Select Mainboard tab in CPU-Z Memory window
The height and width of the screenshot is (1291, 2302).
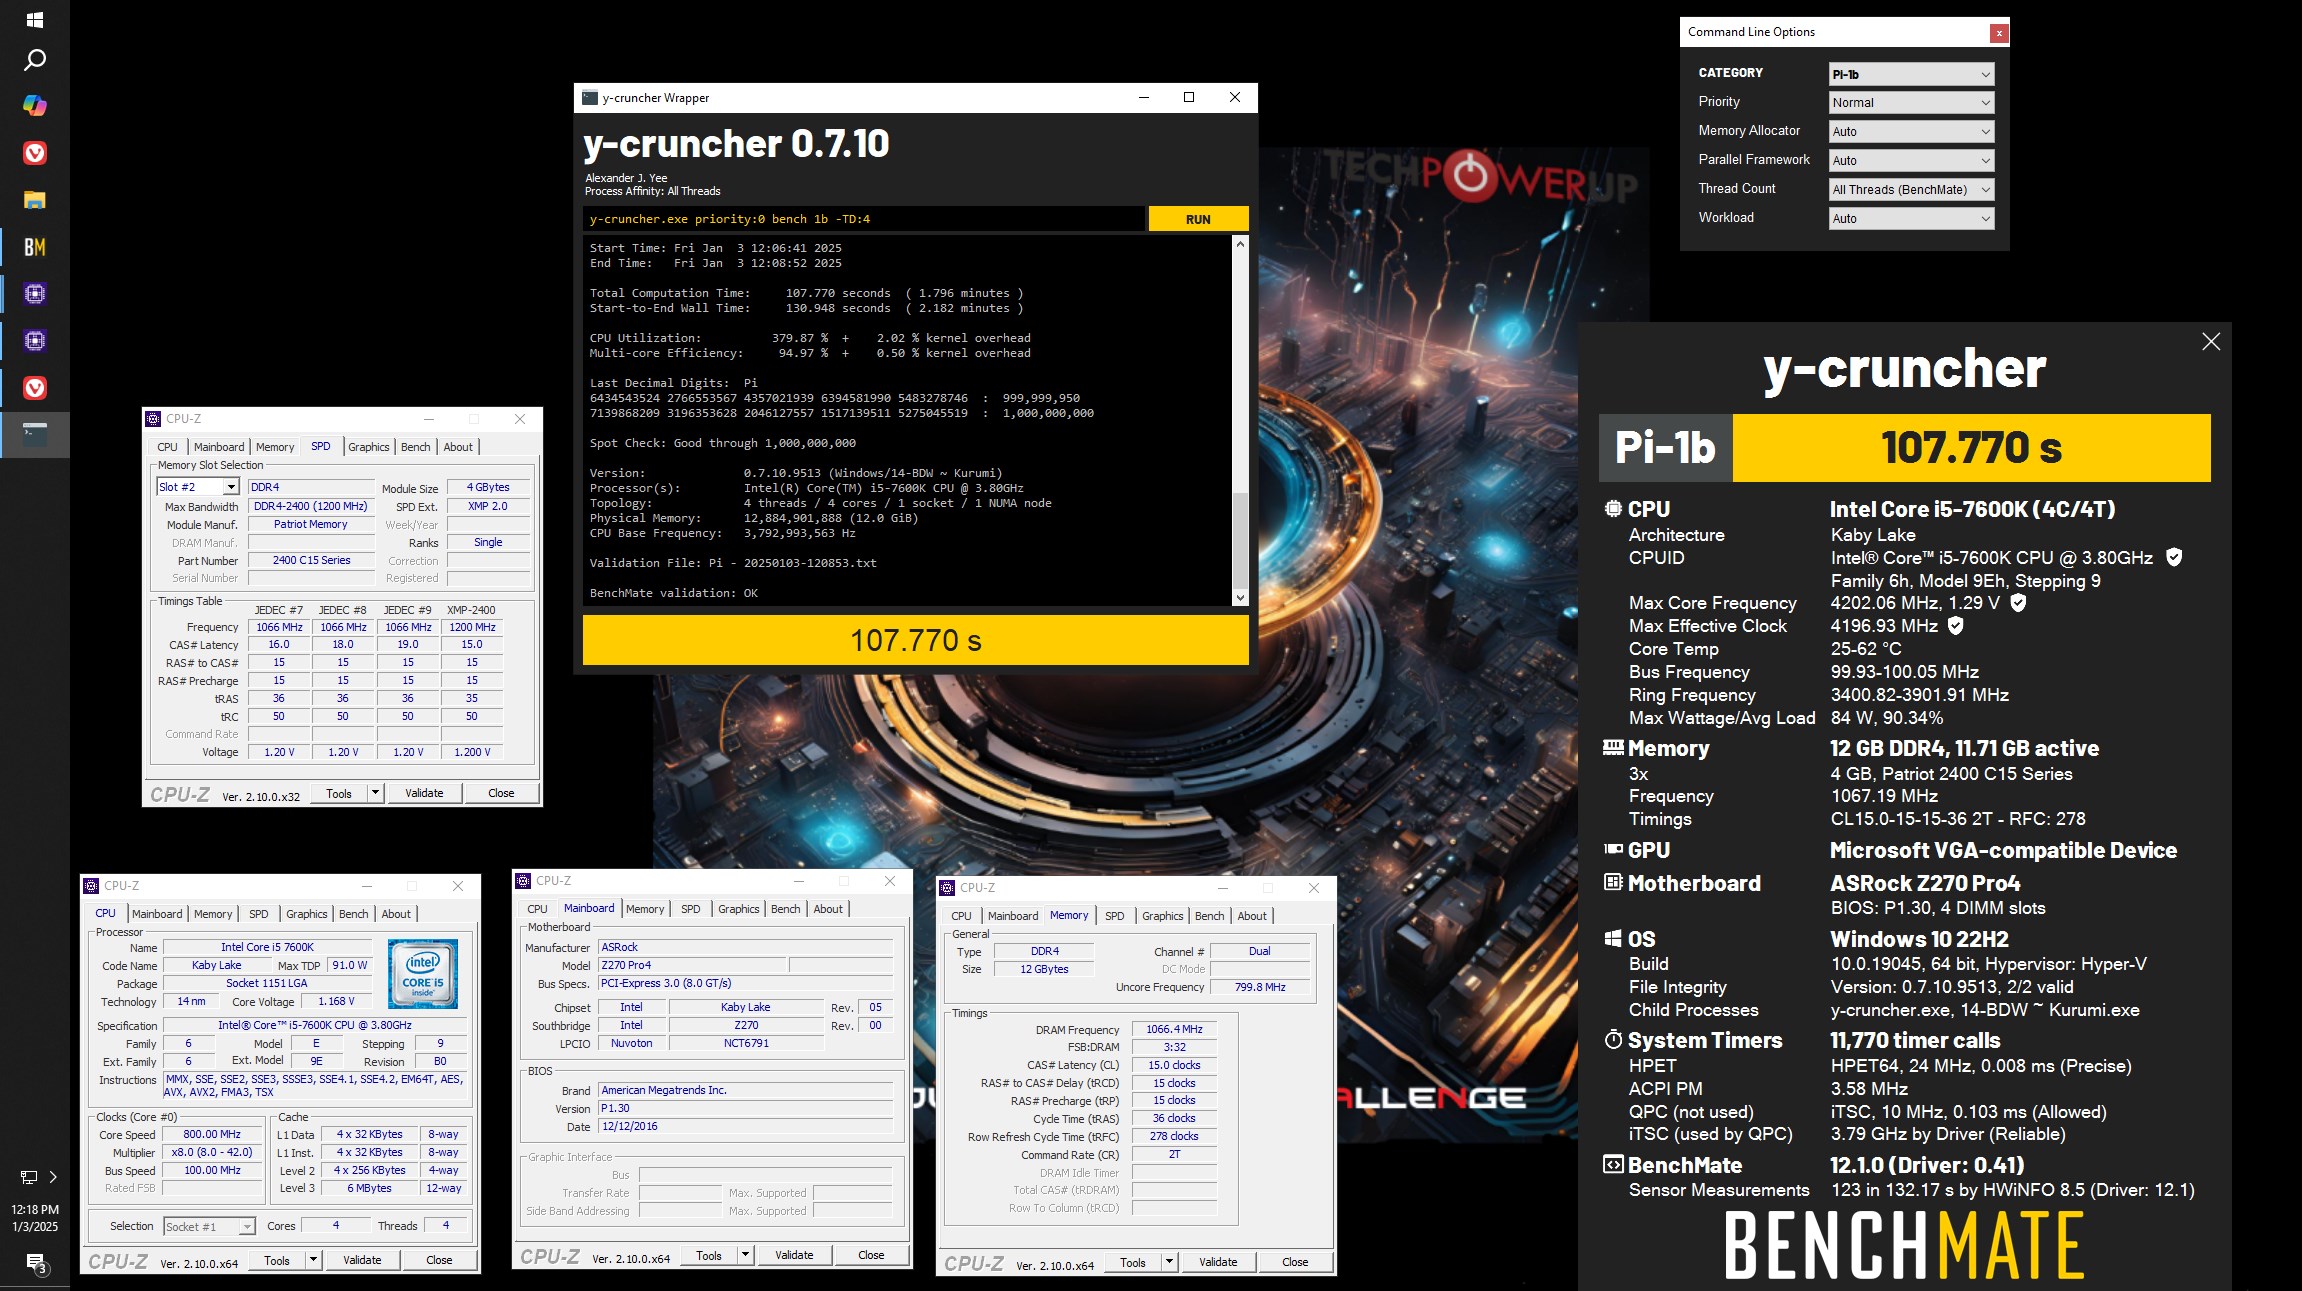1013,916
